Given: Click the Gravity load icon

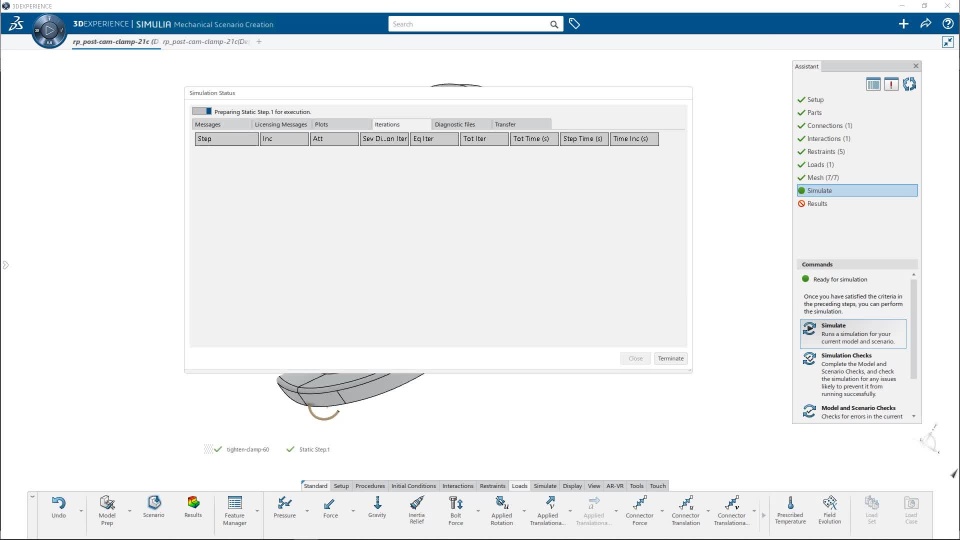Looking at the screenshot, I should tap(377, 508).
